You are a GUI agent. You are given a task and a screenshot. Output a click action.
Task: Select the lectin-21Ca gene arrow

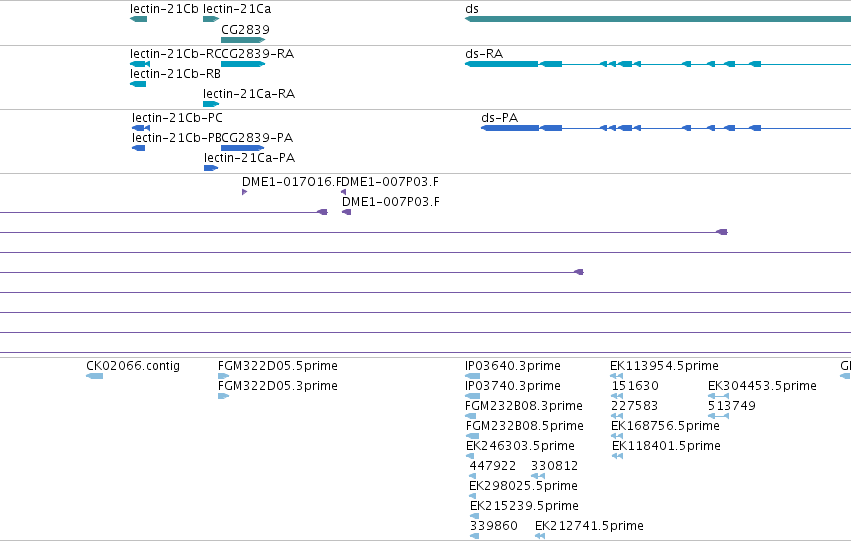(x=211, y=19)
